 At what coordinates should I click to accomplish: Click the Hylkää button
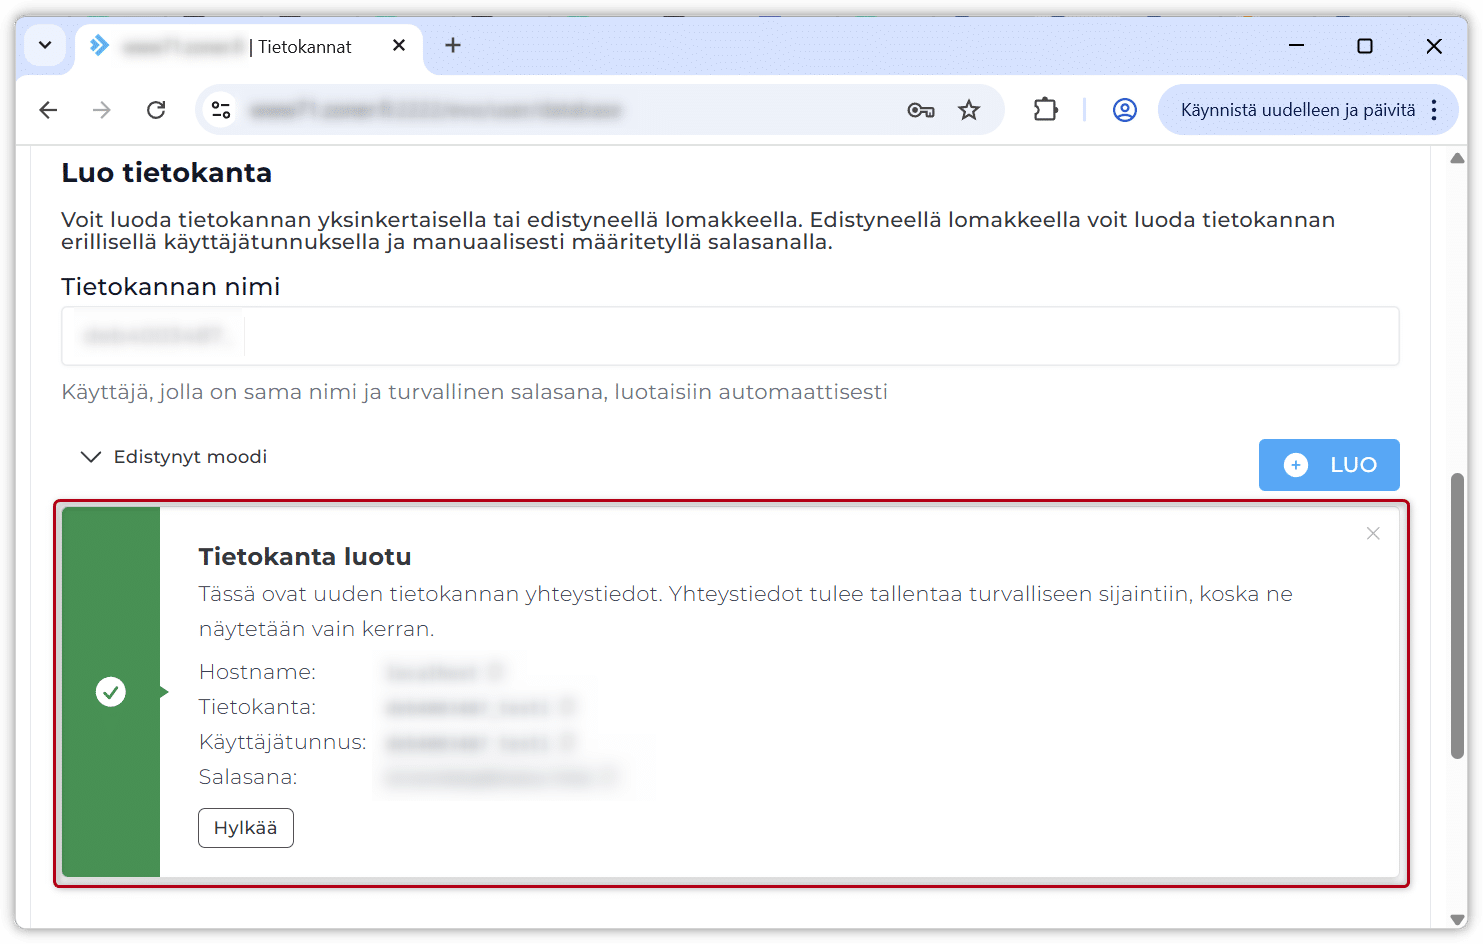[245, 828]
